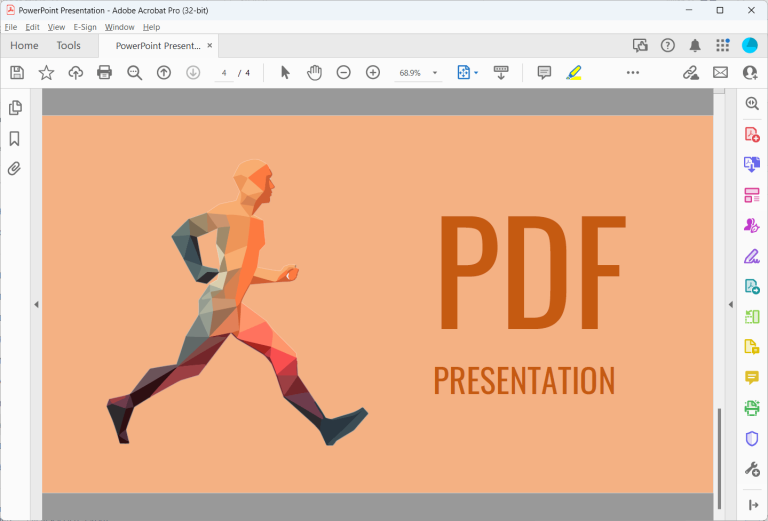The width and height of the screenshot is (768, 521).
Task: Show the Attachments paperclip panel
Action: (15, 168)
